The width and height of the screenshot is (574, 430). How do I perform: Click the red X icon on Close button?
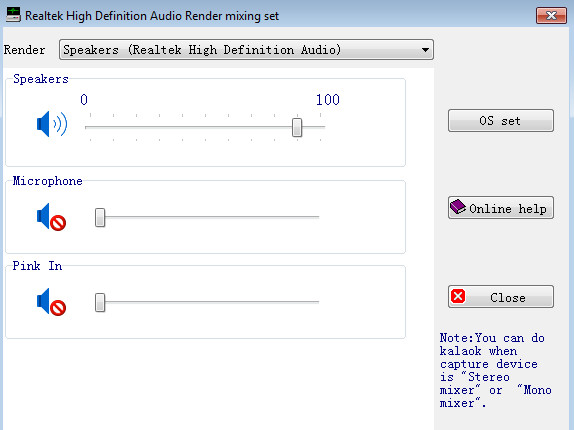pos(458,296)
